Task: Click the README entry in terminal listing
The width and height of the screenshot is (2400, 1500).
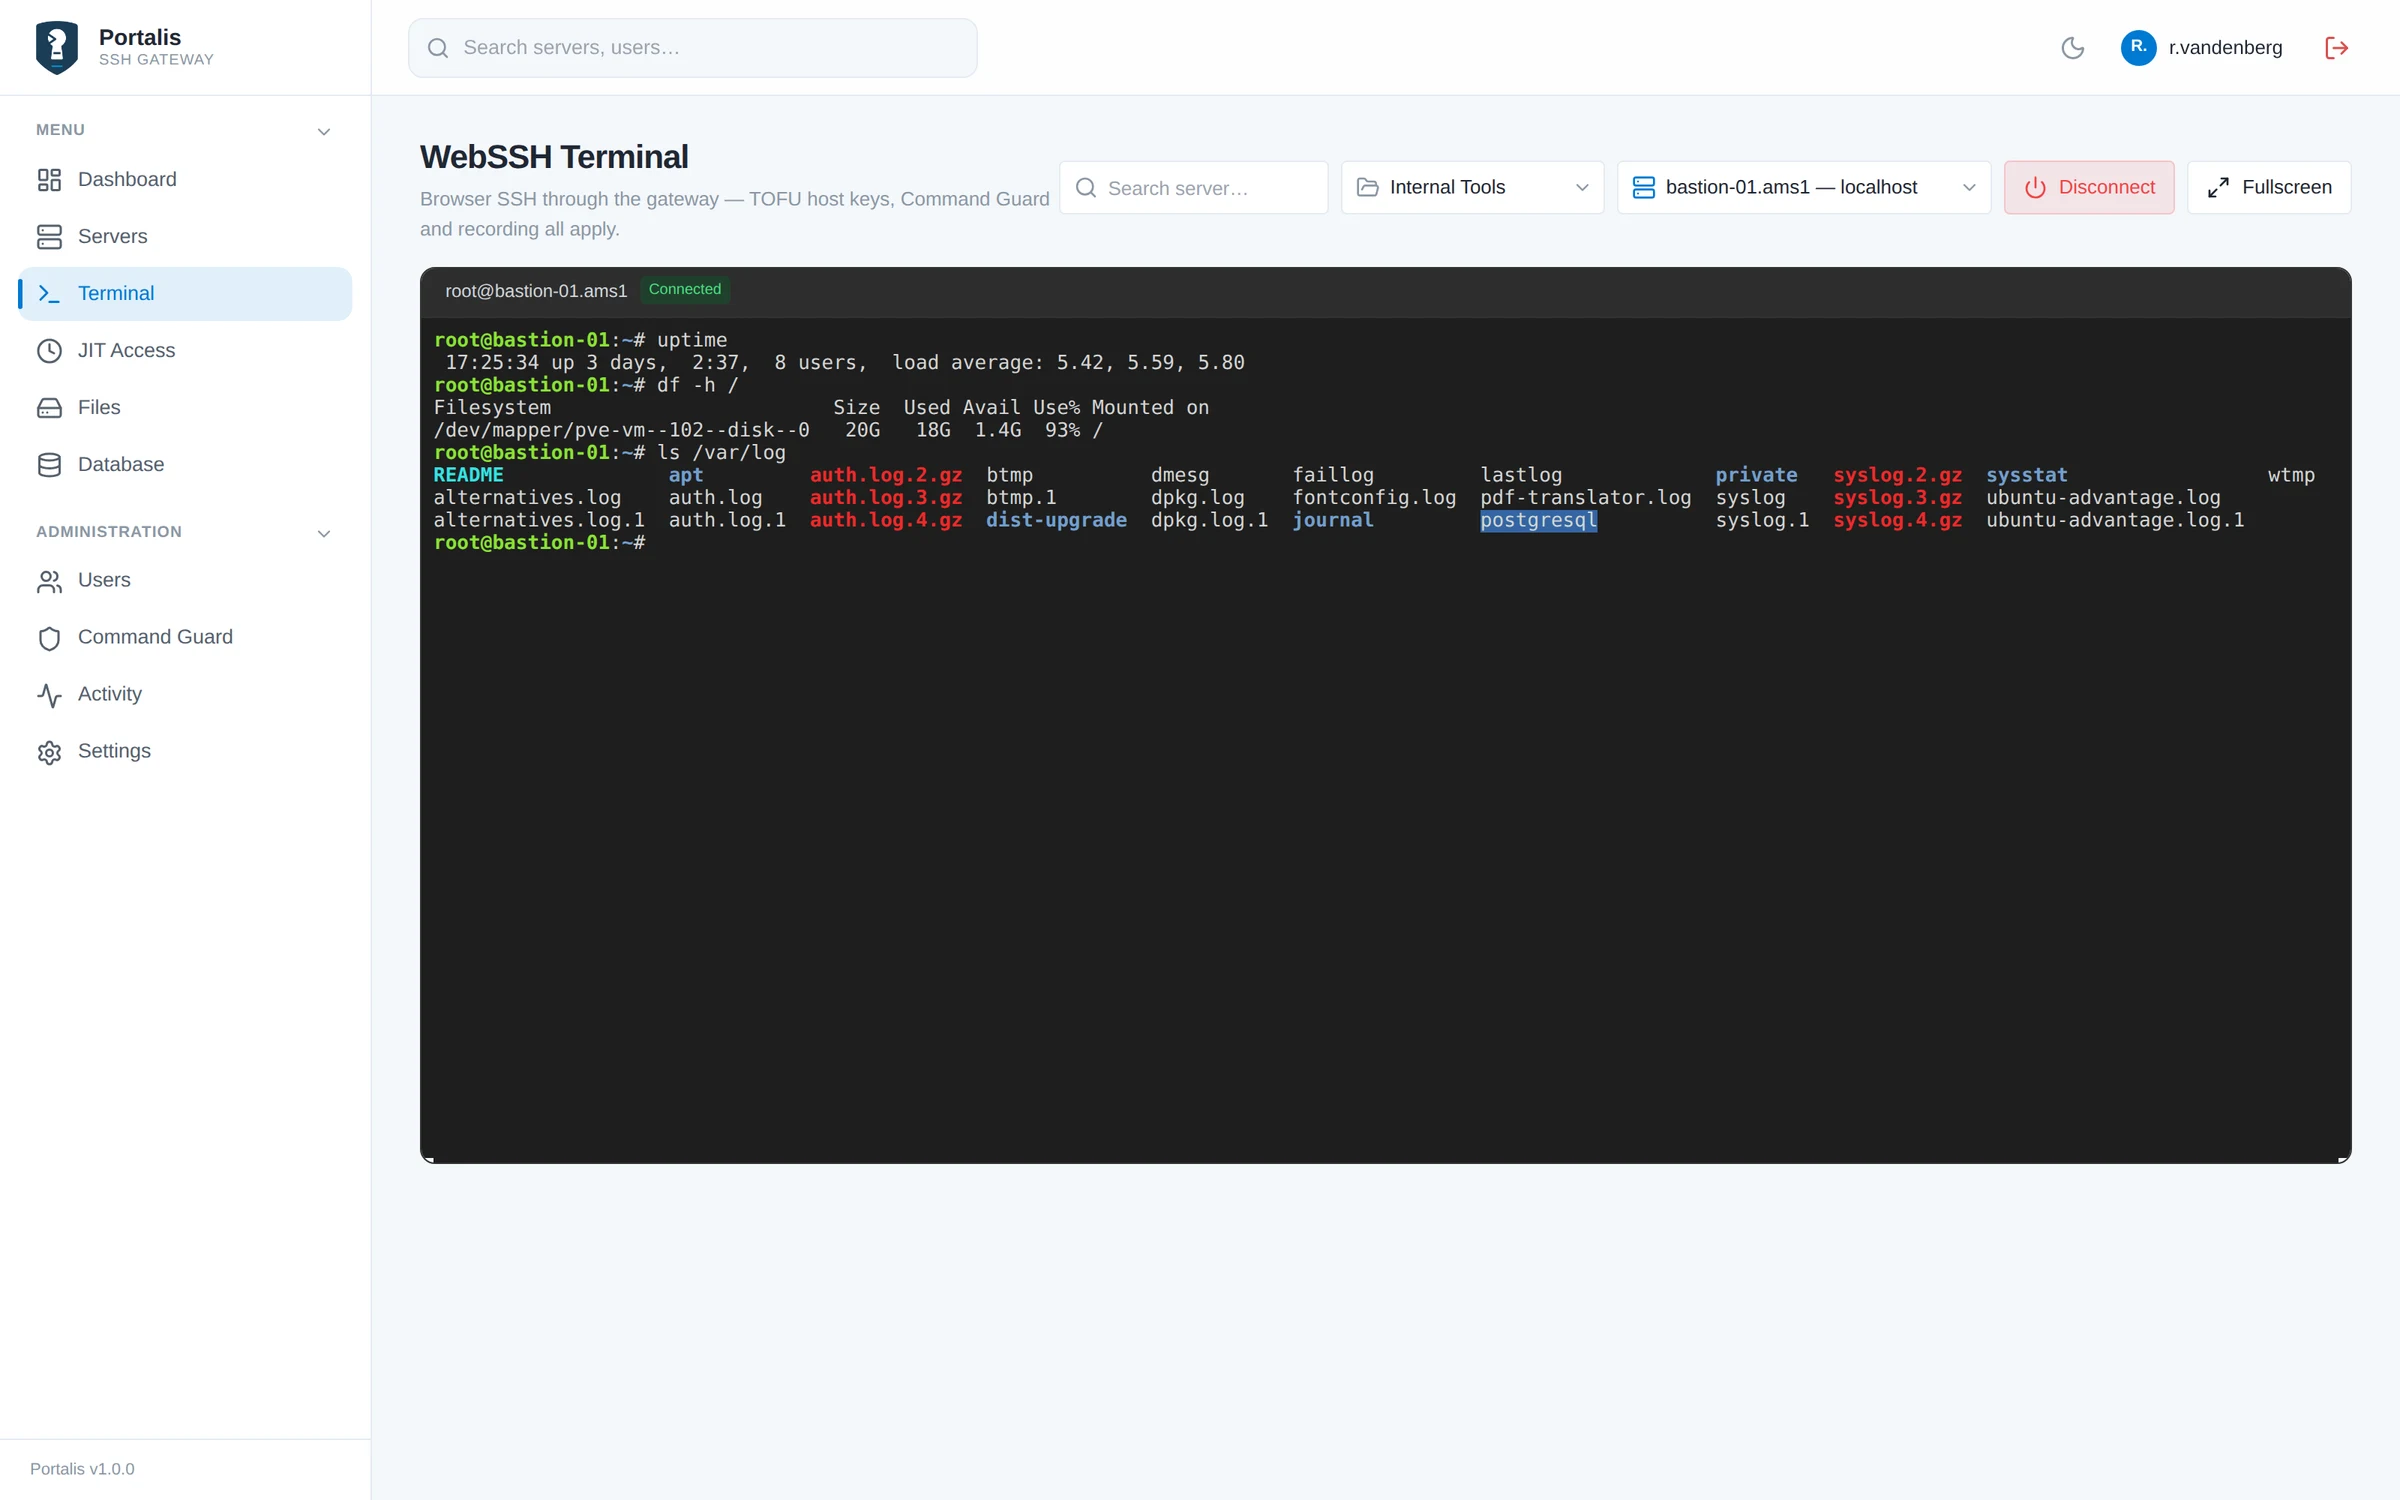Action: 468,475
